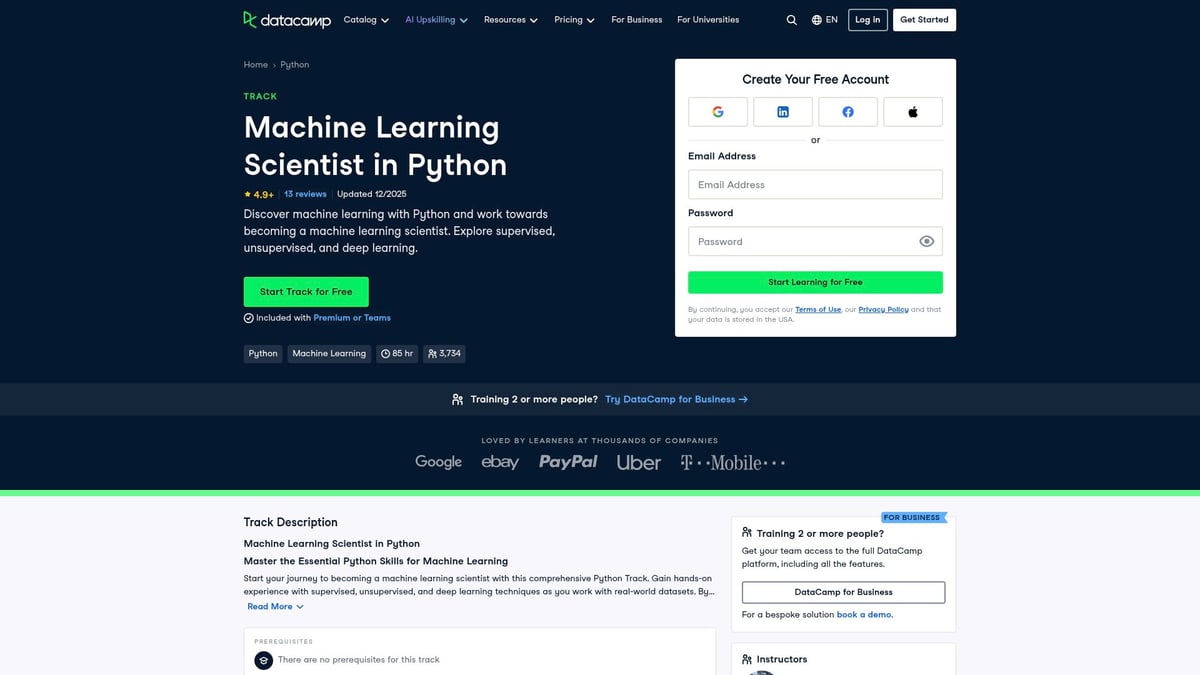Click the clock icon beside 85 hr
Viewport: 1200px width, 675px height.
(x=385, y=353)
